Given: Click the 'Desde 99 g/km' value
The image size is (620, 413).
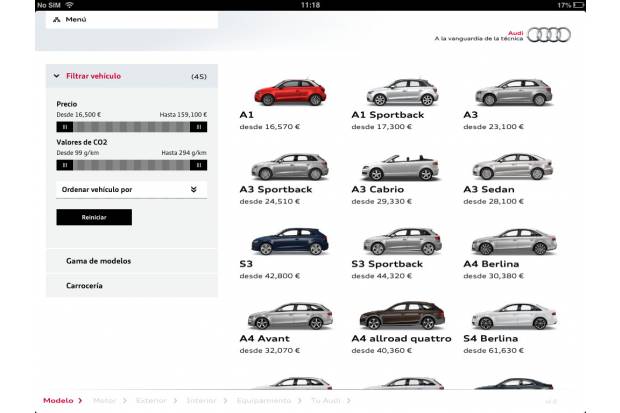Looking at the screenshot, I should [78, 153].
